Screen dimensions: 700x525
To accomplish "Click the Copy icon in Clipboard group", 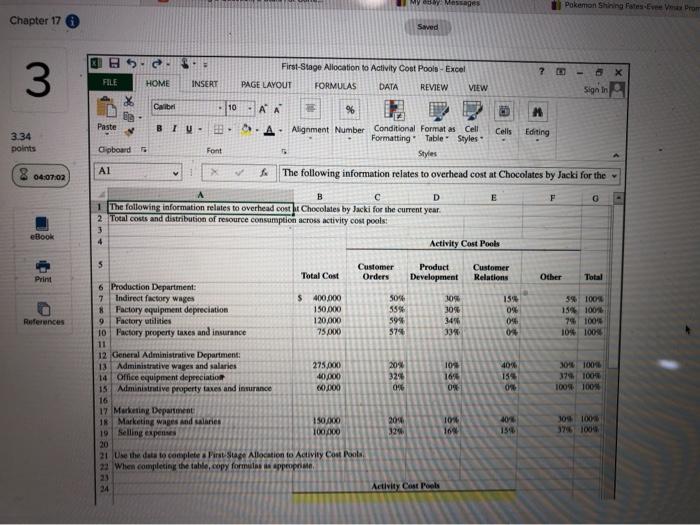I will [129, 117].
